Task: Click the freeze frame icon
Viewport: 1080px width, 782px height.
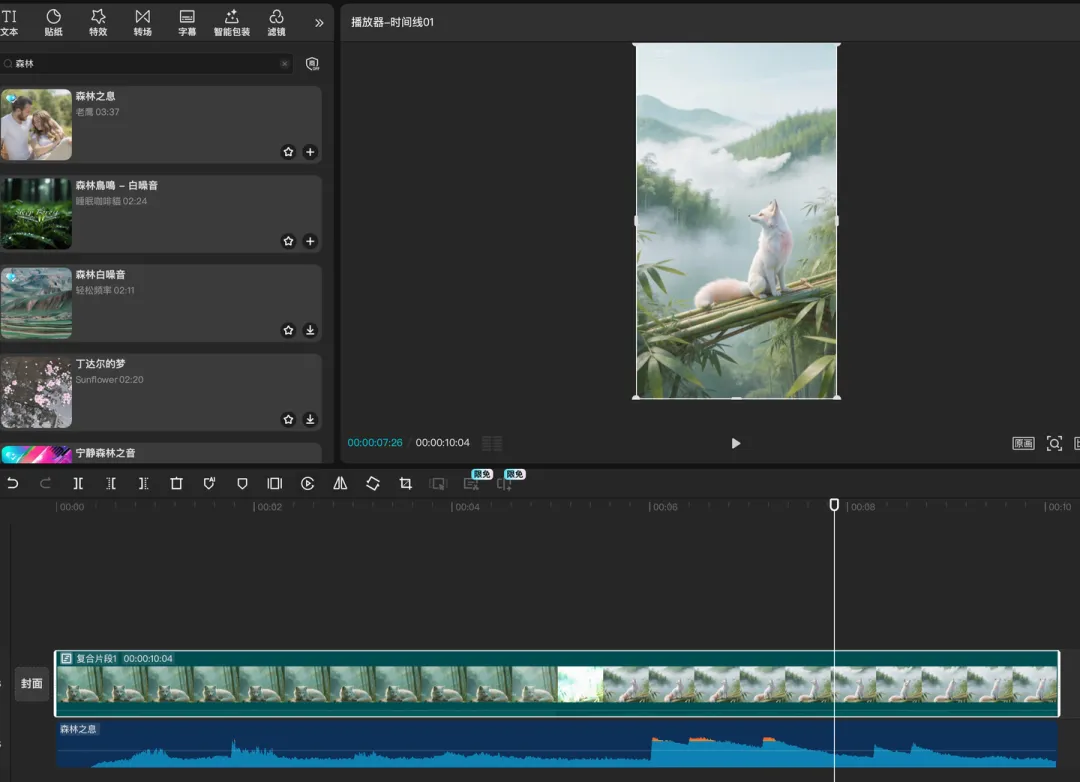Action: pos(274,483)
